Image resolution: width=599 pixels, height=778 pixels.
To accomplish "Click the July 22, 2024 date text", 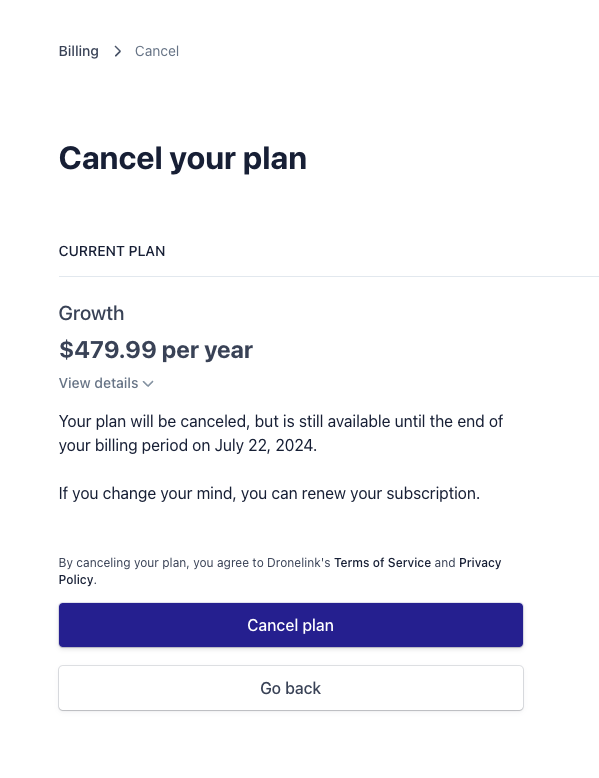I will coord(265,445).
